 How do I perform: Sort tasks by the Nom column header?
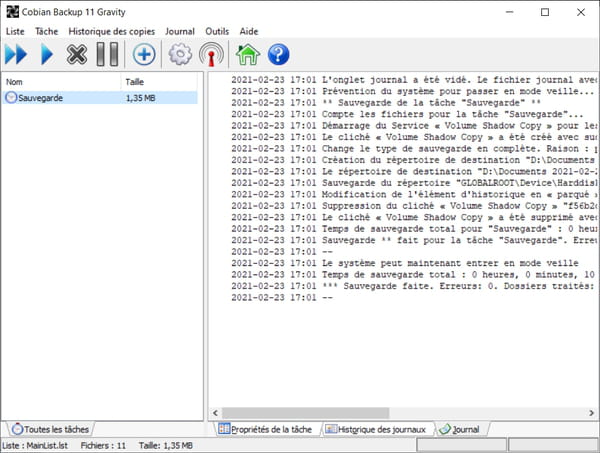tap(62, 82)
